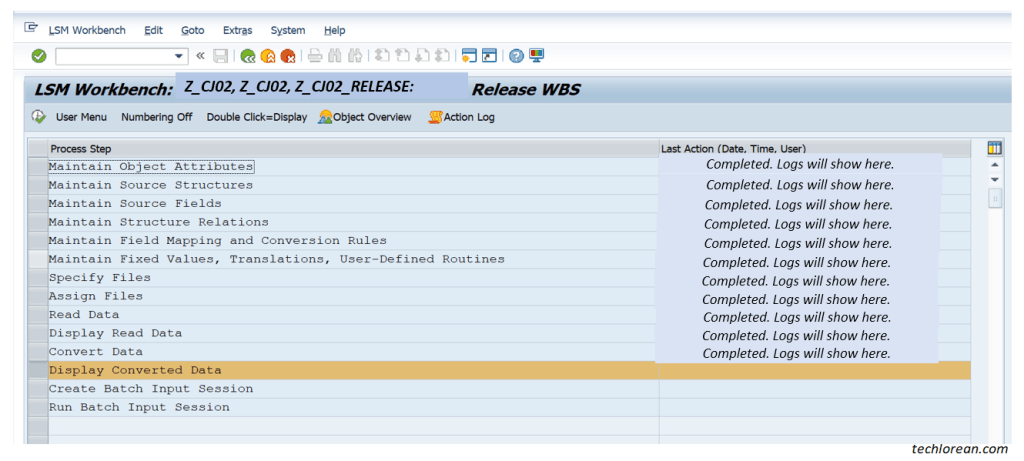This screenshot has width=1024, height=461.
Task: Click the red Cancel icon
Action: coord(288,56)
